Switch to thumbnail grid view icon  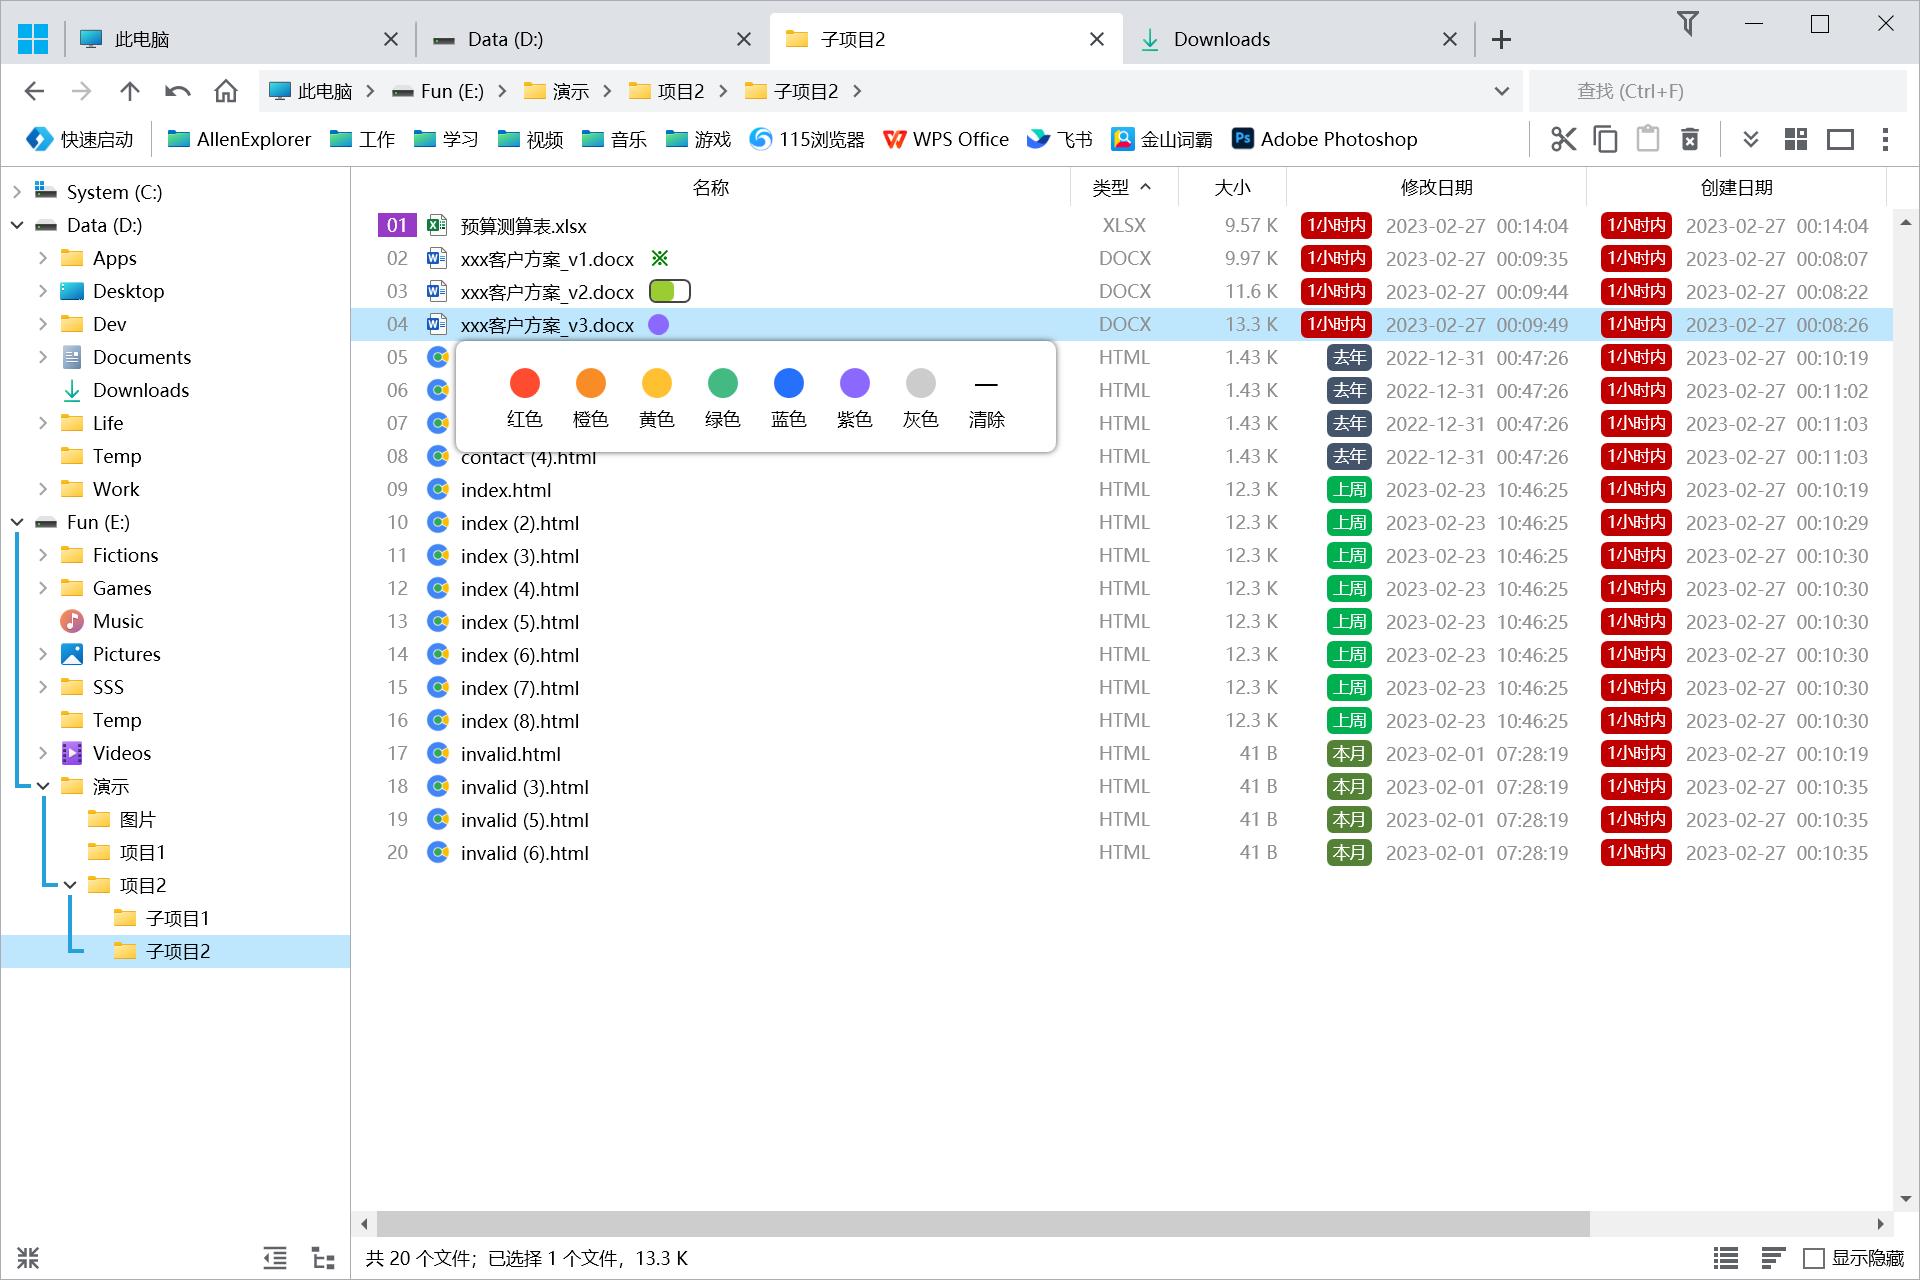coord(1796,139)
